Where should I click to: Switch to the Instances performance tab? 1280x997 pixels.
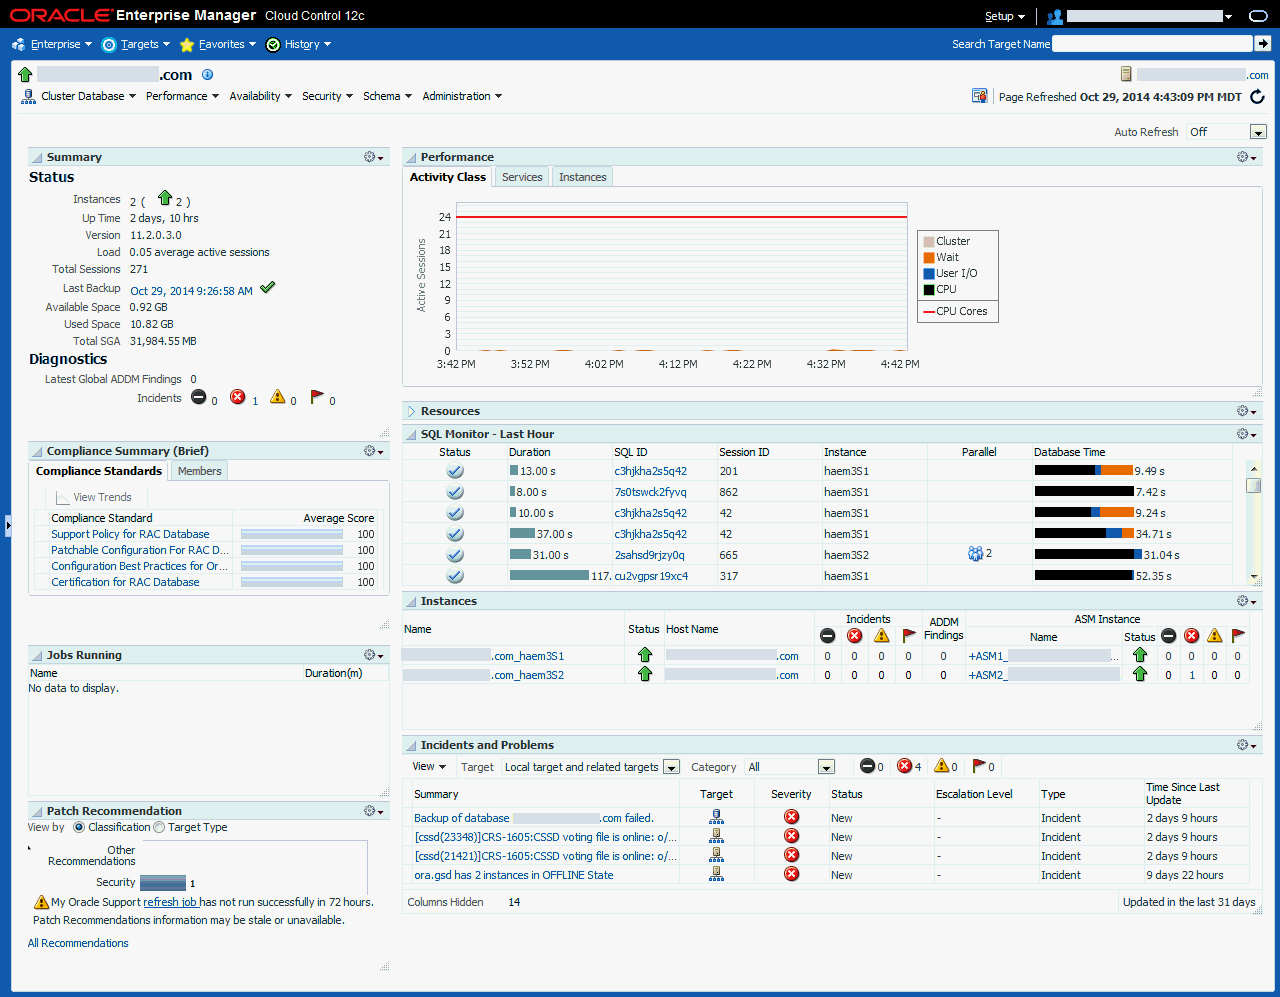582,177
